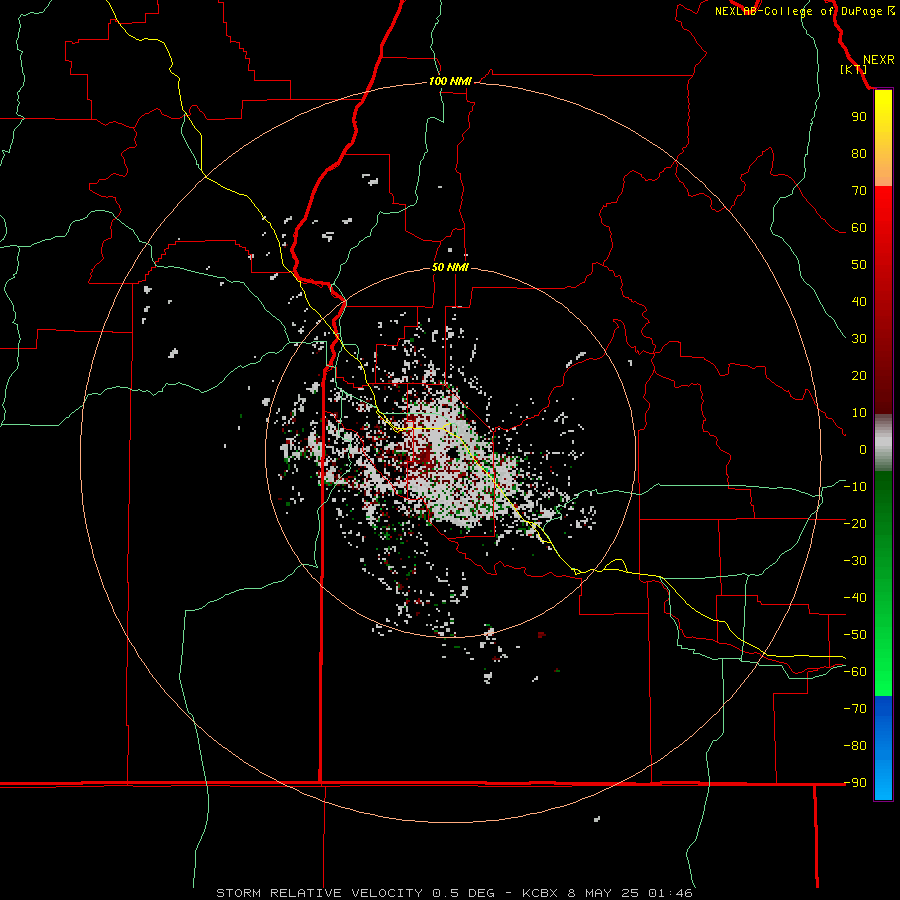Screen dimensions: 900x900
Task: Click the -40 value on the velocity scale
Action: 855,598
